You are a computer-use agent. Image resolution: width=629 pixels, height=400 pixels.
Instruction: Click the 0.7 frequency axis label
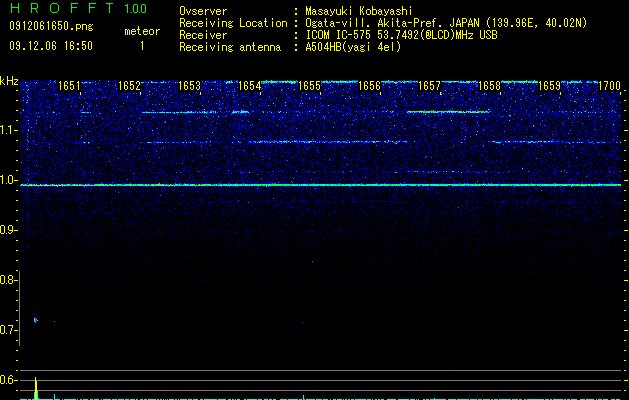pyautogui.click(x=8, y=330)
